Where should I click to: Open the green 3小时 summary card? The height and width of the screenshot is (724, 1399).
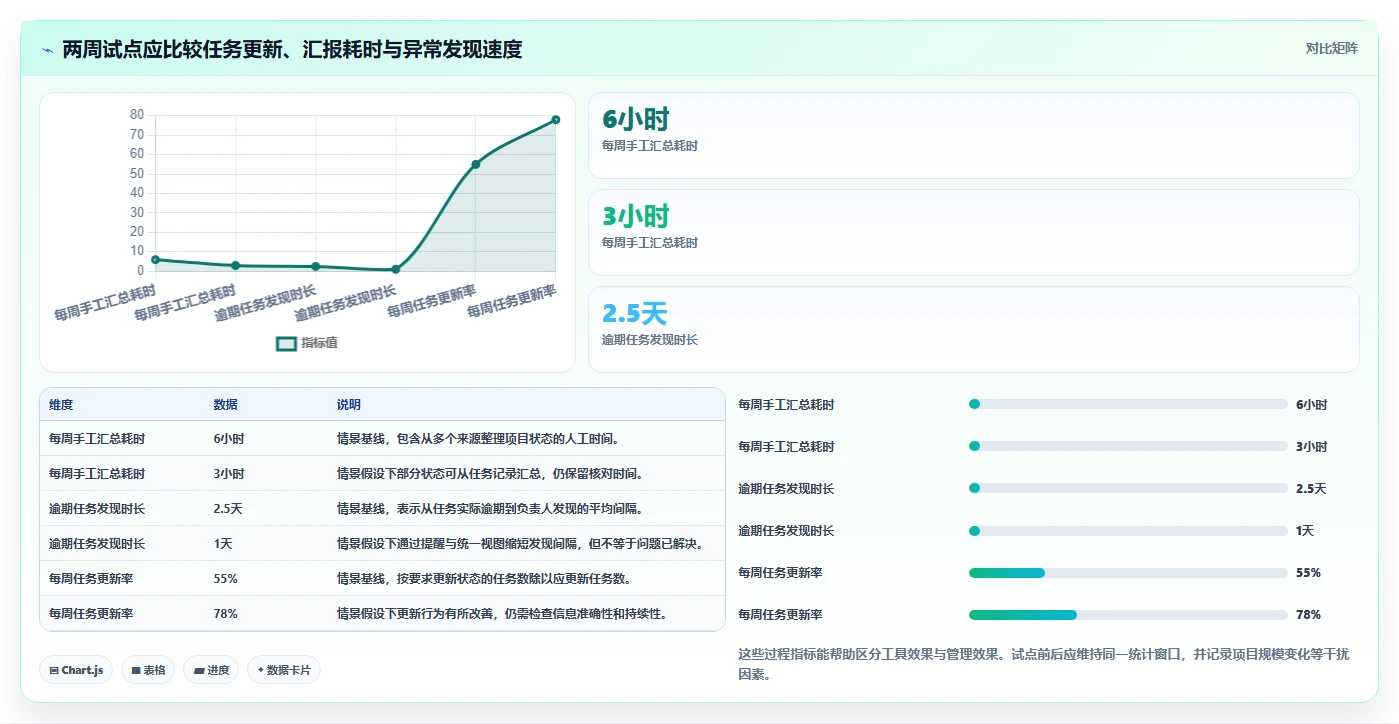973,232
